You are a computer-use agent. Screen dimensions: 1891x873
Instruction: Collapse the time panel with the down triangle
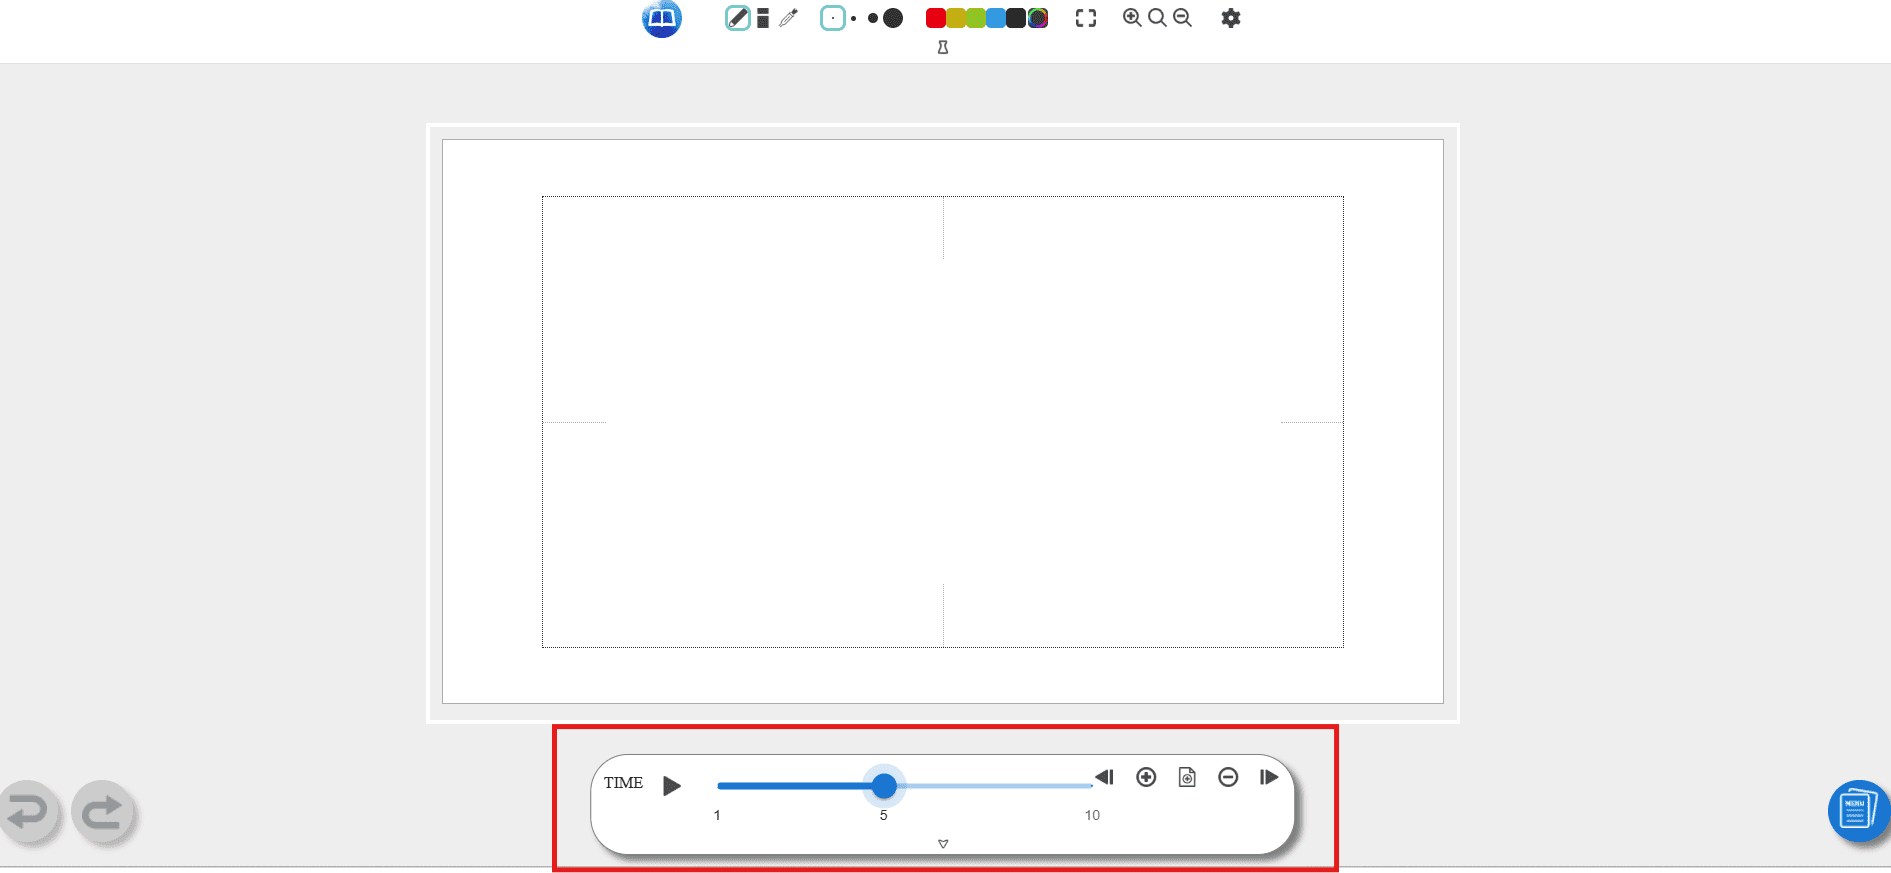tap(943, 844)
